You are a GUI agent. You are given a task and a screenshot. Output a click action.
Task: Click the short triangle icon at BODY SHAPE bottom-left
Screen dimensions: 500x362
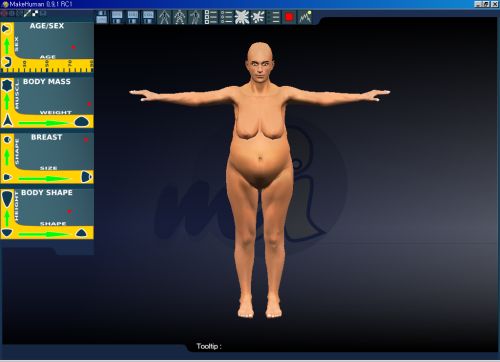(x=7, y=232)
